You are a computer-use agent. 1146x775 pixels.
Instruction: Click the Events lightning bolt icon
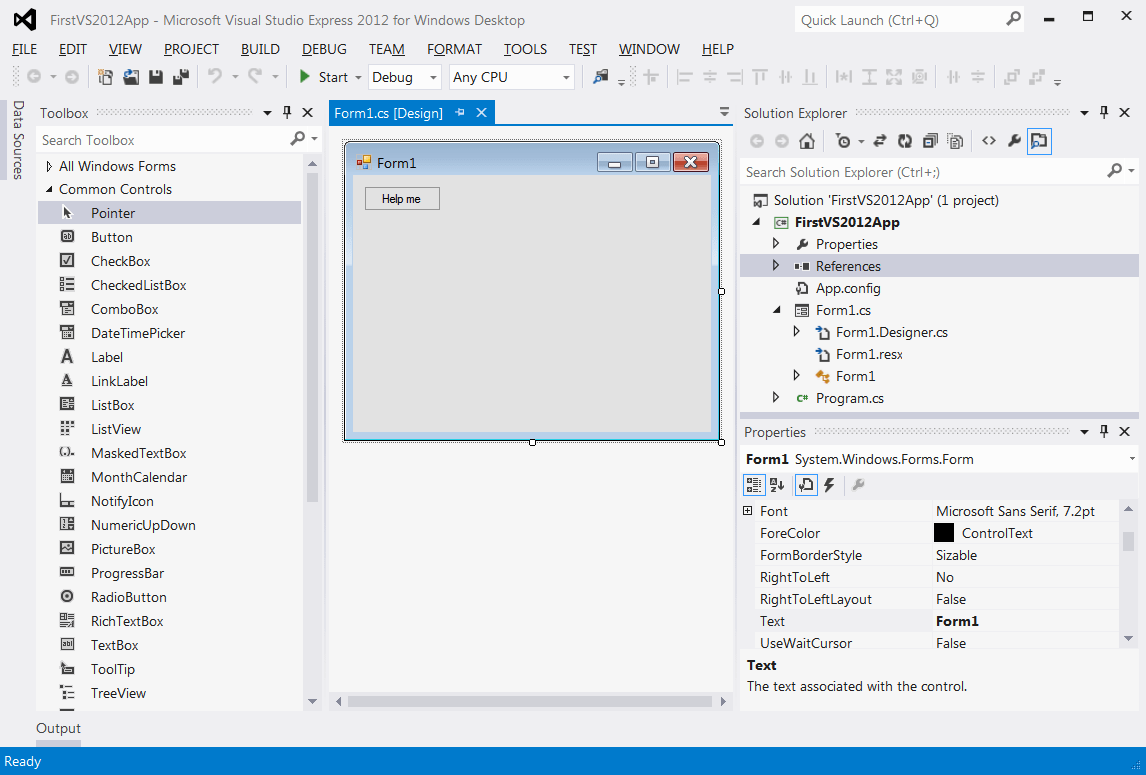[829, 485]
